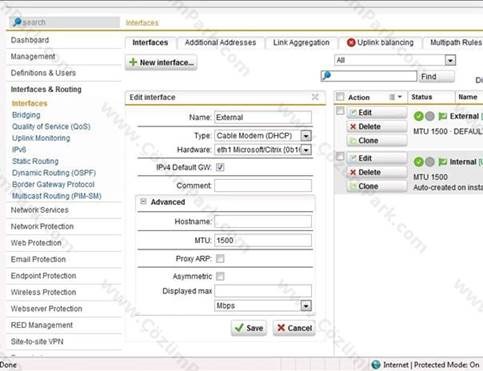
Task: Collapse the Advanced section
Action: point(143,201)
